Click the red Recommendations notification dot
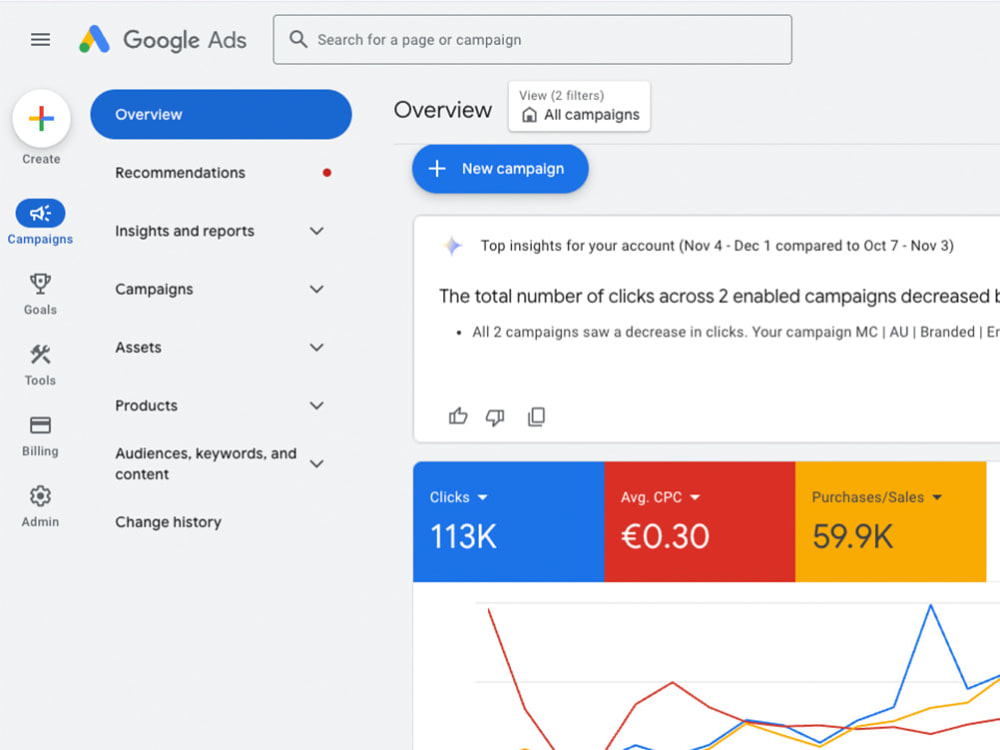1000x750 pixels. pyautogui.click(x=327, y=173)
